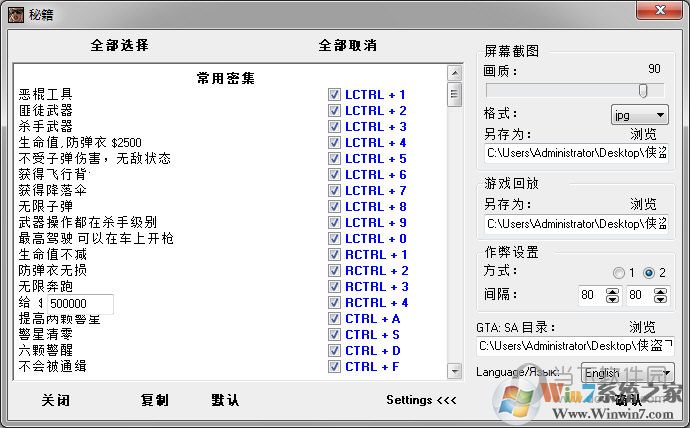Open the Language English dropdown
Image resolution: width=690 pixels, height=428 pixels.
coord(627,373)
